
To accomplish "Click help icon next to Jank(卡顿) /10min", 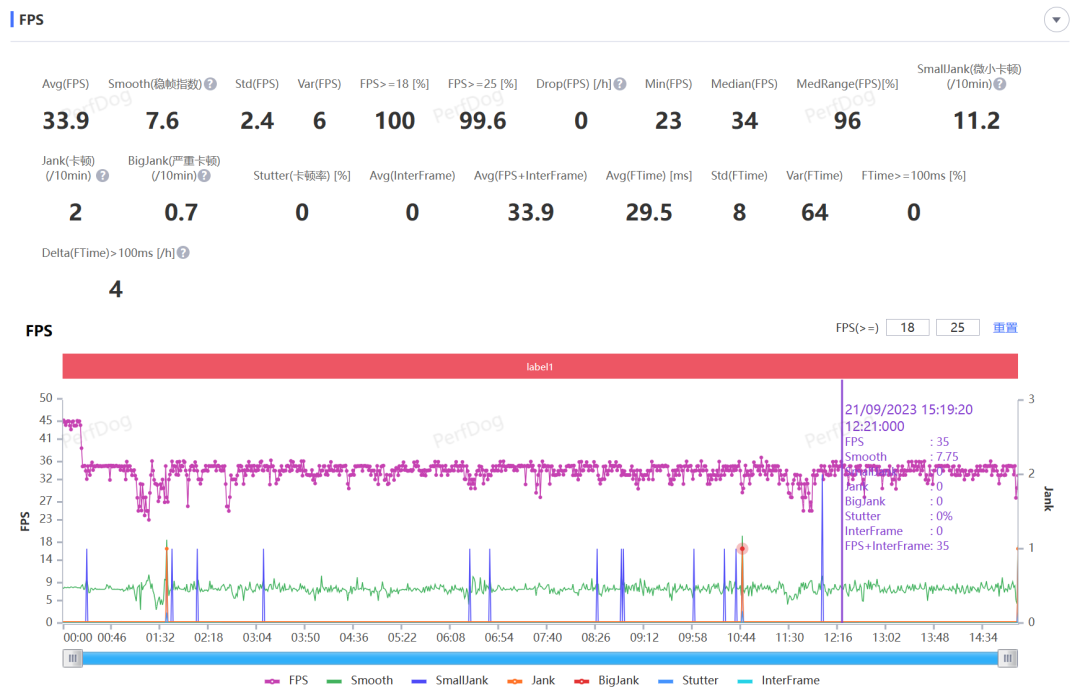I will (102, 176).
